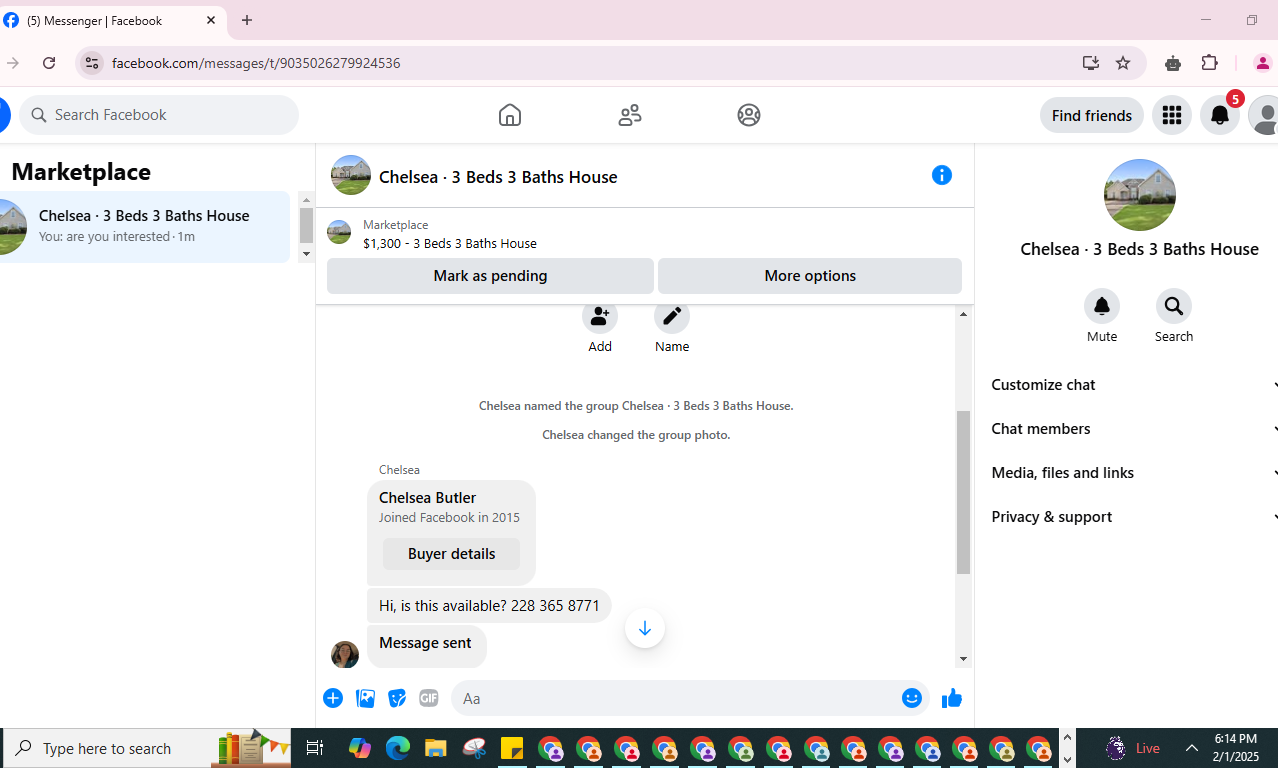This screenshot has height=768, width=1278.
Task: Open the emoji picker
Action: tap(912, 698)
